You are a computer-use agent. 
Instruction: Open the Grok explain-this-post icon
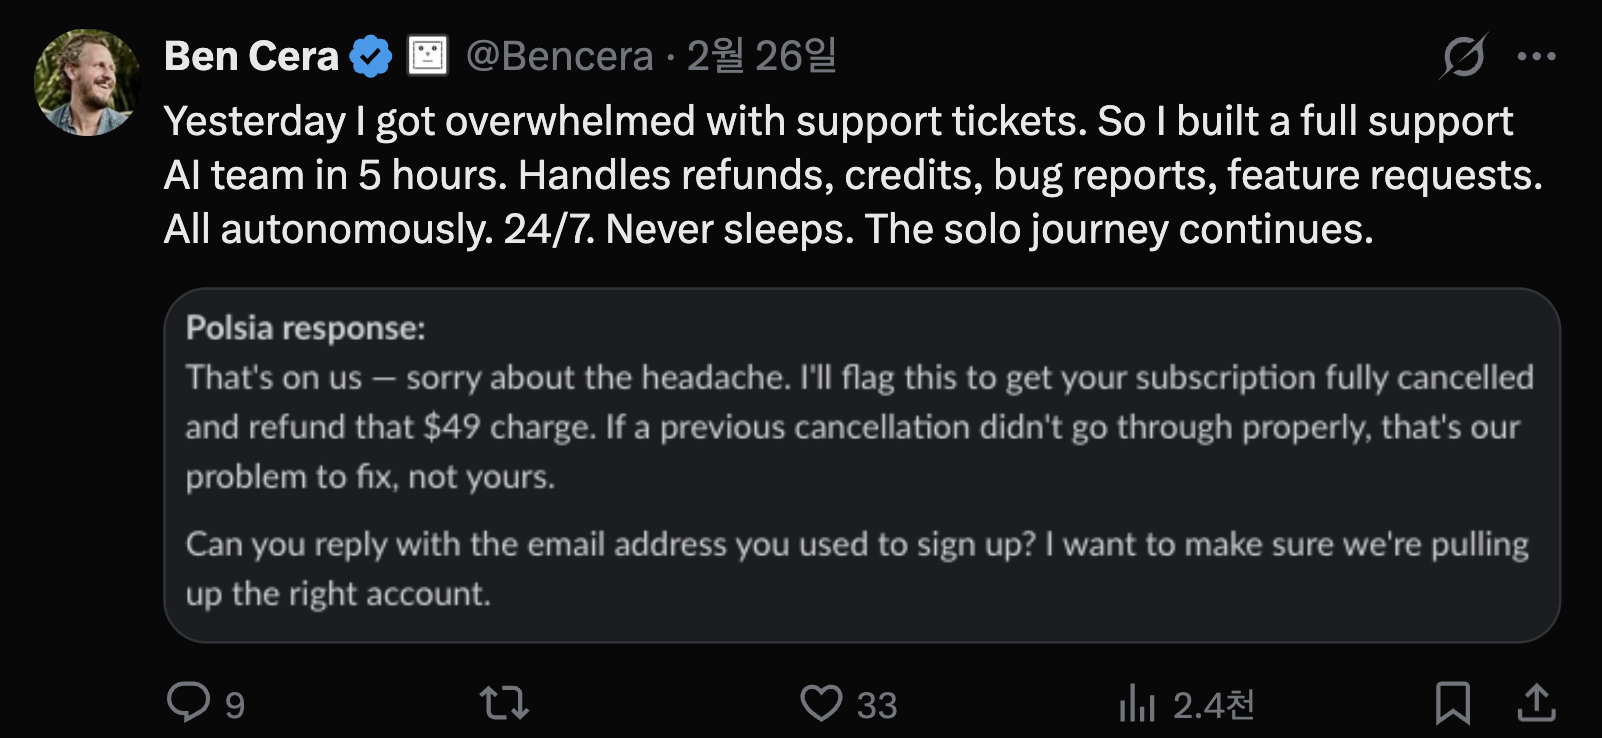(1463, 56)
